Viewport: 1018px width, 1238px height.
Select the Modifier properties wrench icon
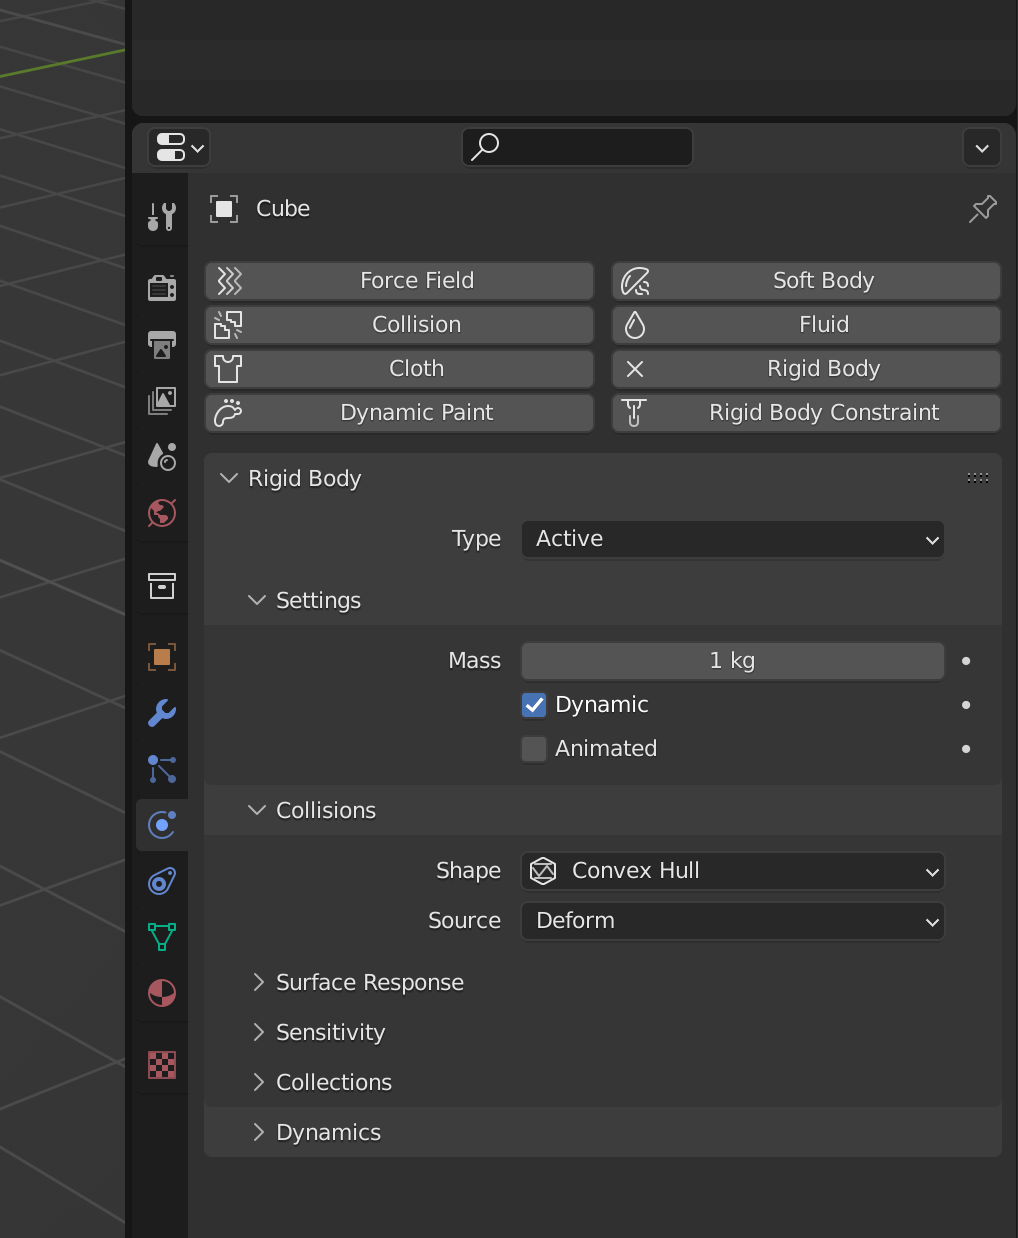pyautogui.click(x=161, y=714)
